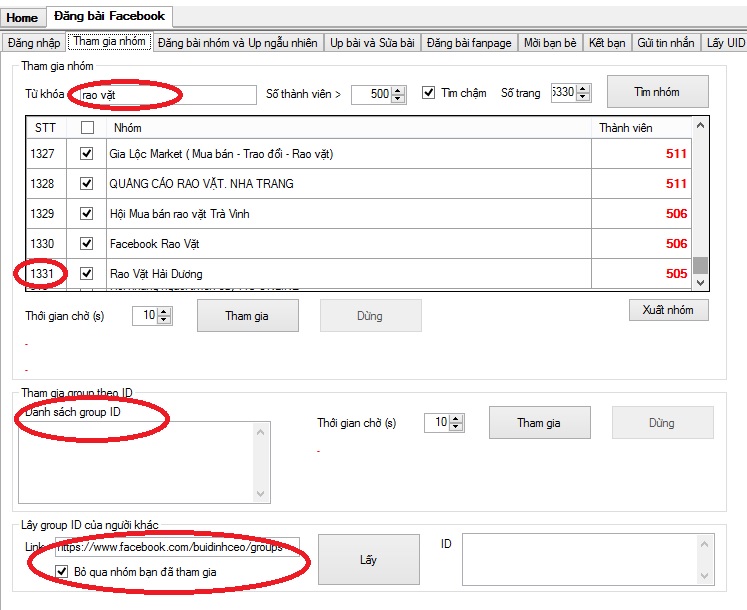Open the Mời bạn bè tab
747x610 pixels.
[550, 43]
